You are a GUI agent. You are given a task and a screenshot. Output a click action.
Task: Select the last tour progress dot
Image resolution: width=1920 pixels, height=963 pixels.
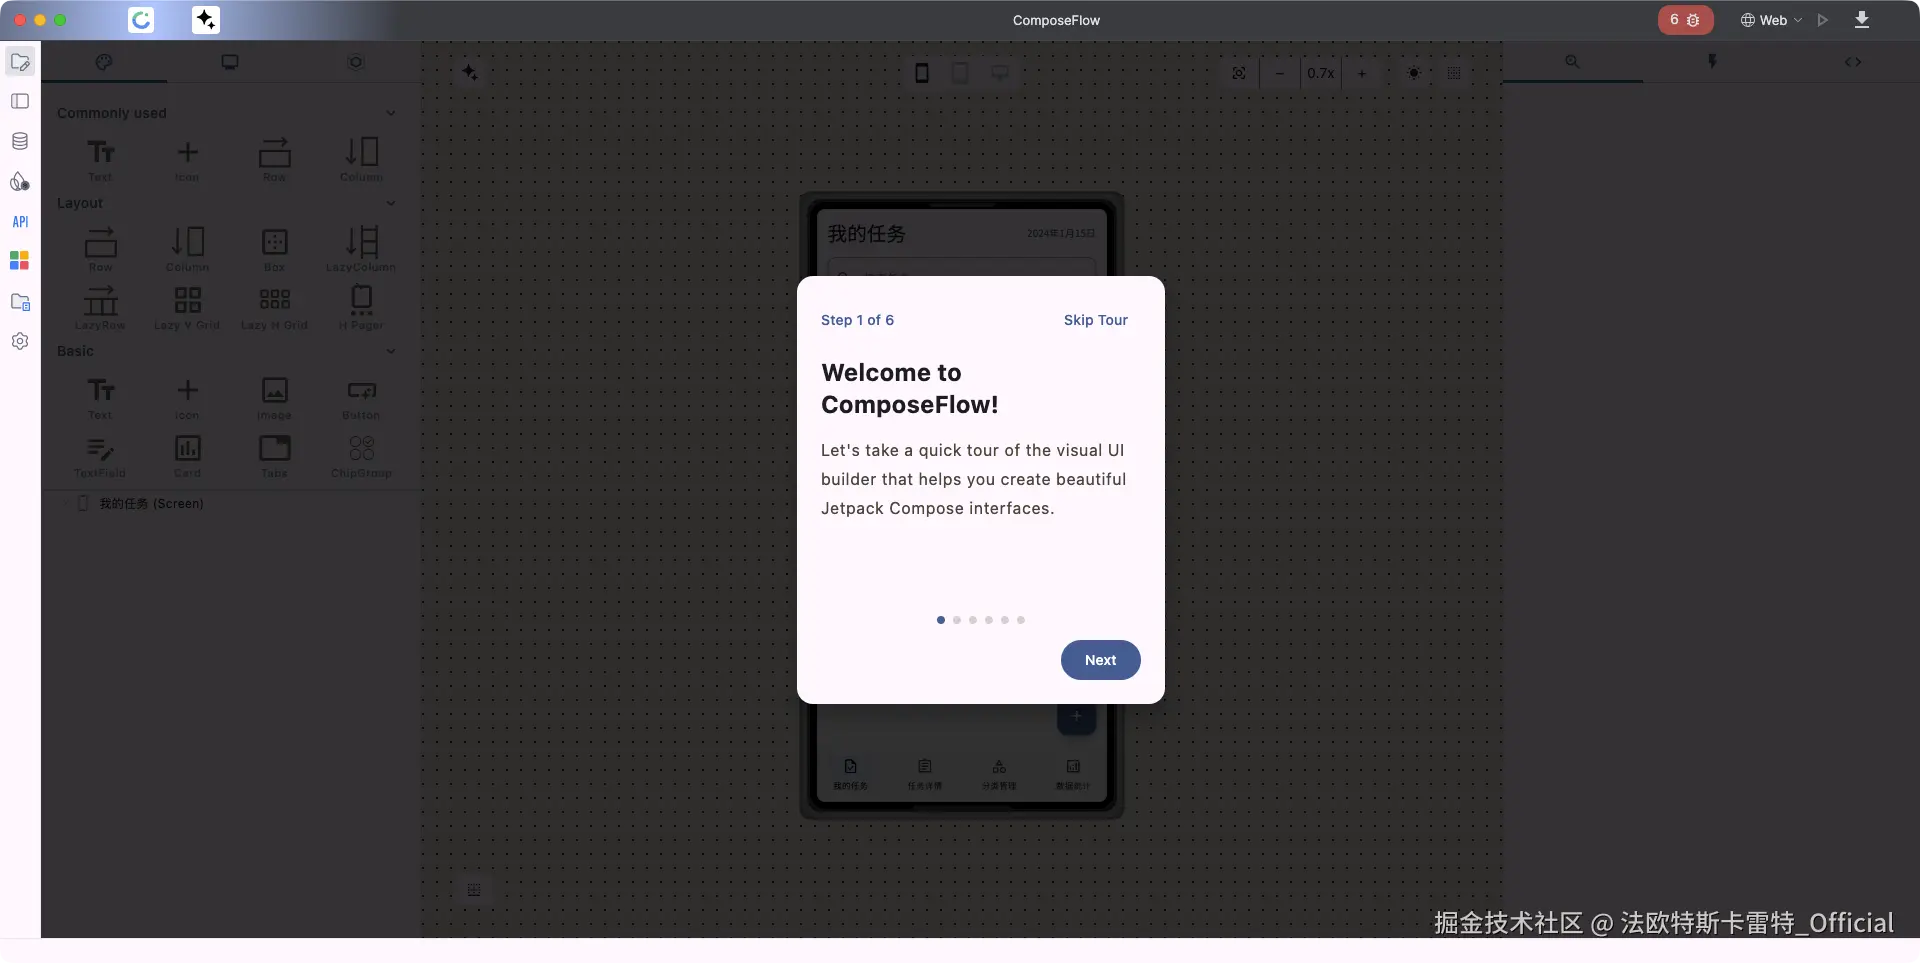coord(1021,620)
